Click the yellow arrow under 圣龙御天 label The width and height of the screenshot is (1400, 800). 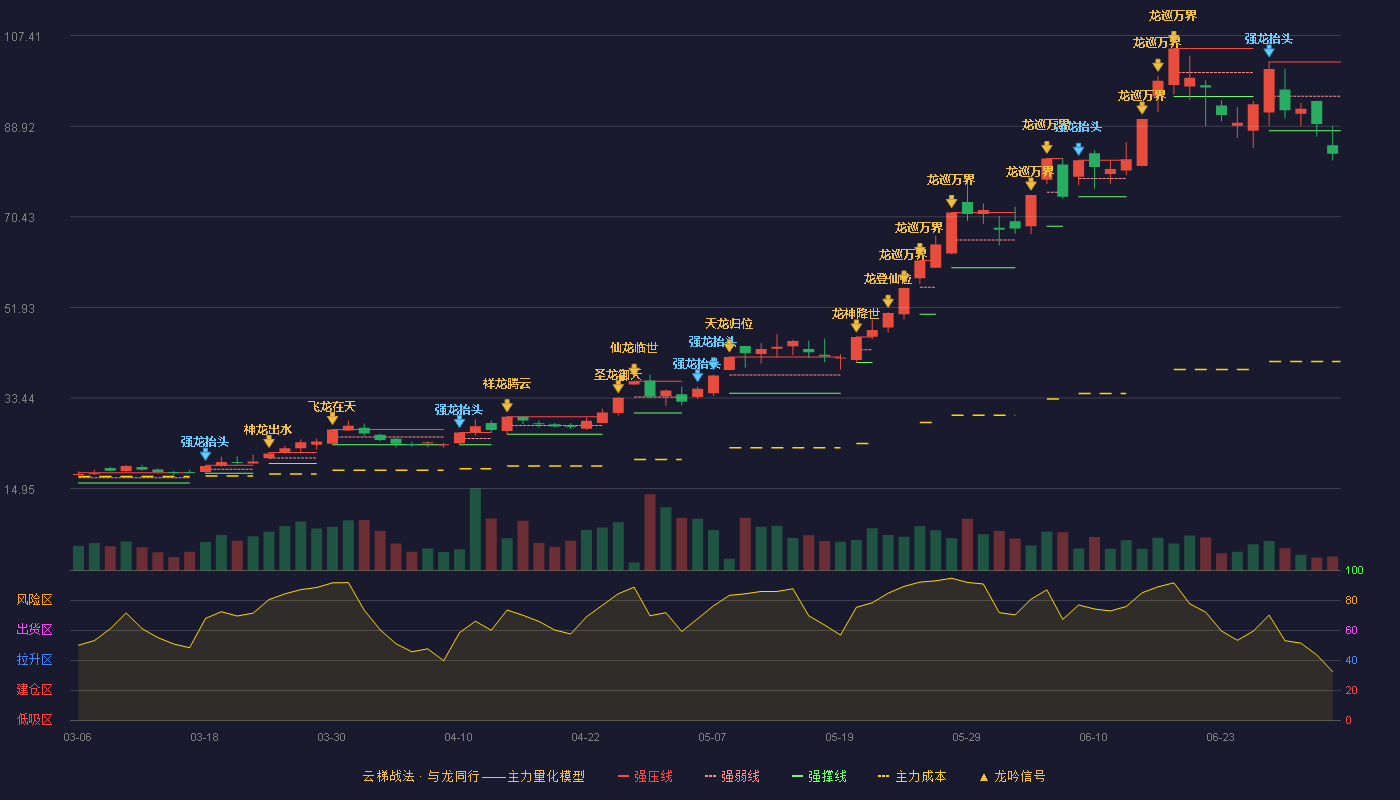(x=618, y=386)
